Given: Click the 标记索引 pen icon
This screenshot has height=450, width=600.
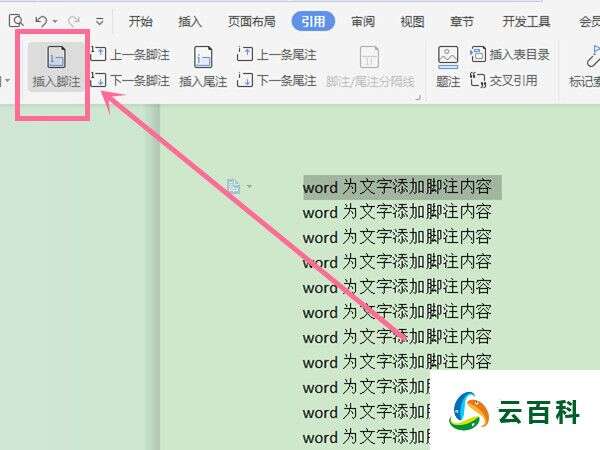Looking at the screenshot, I should (x=592, y=57).
